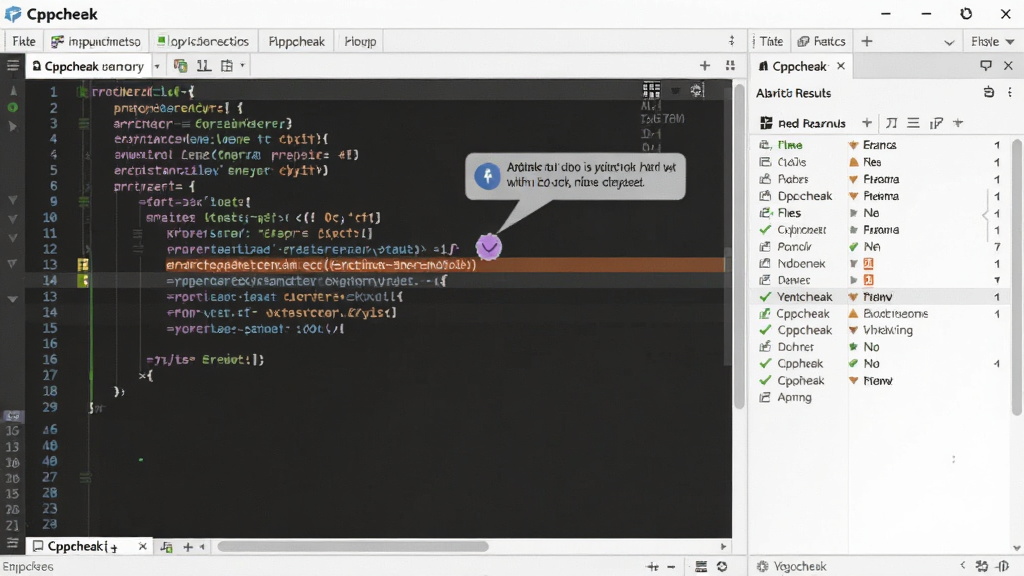Close the Cppcheak results panel tab
Viewport: 1024px width, 576px height.
click(840, 66)
